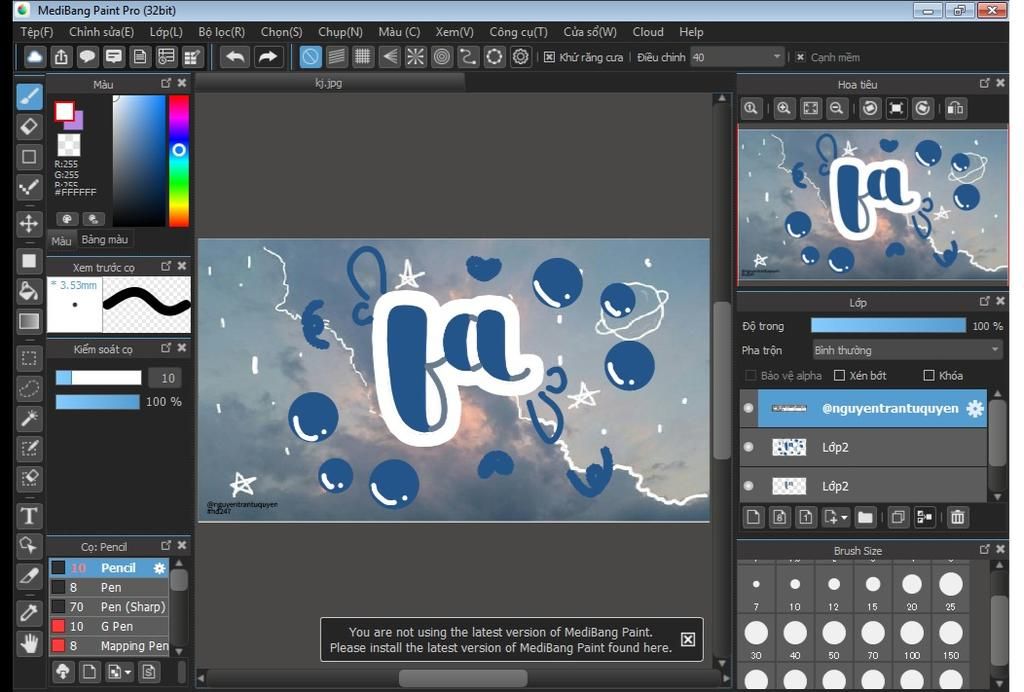The width and height of the screenshot is (1024, 692).
Task: Toggle the Bảo vệ alpha checkbox
Action: coord(751,375)
